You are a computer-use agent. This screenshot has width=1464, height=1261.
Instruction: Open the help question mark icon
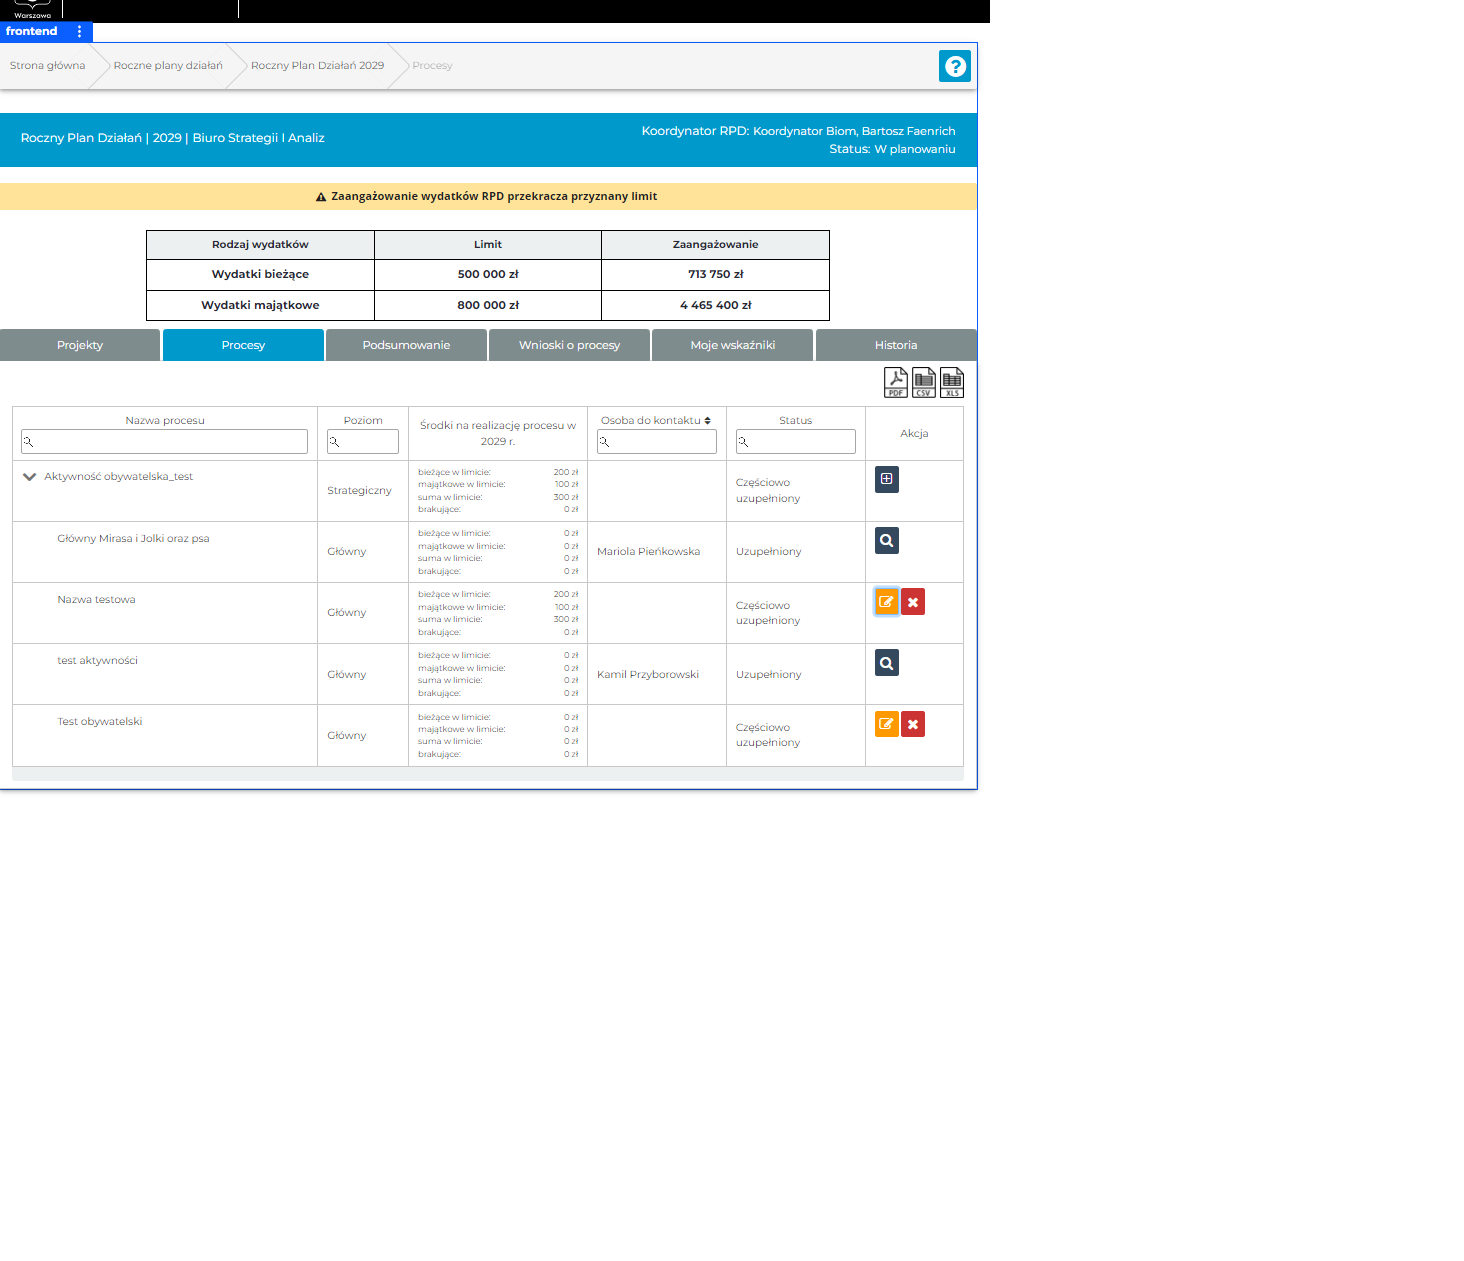(955, 66)
